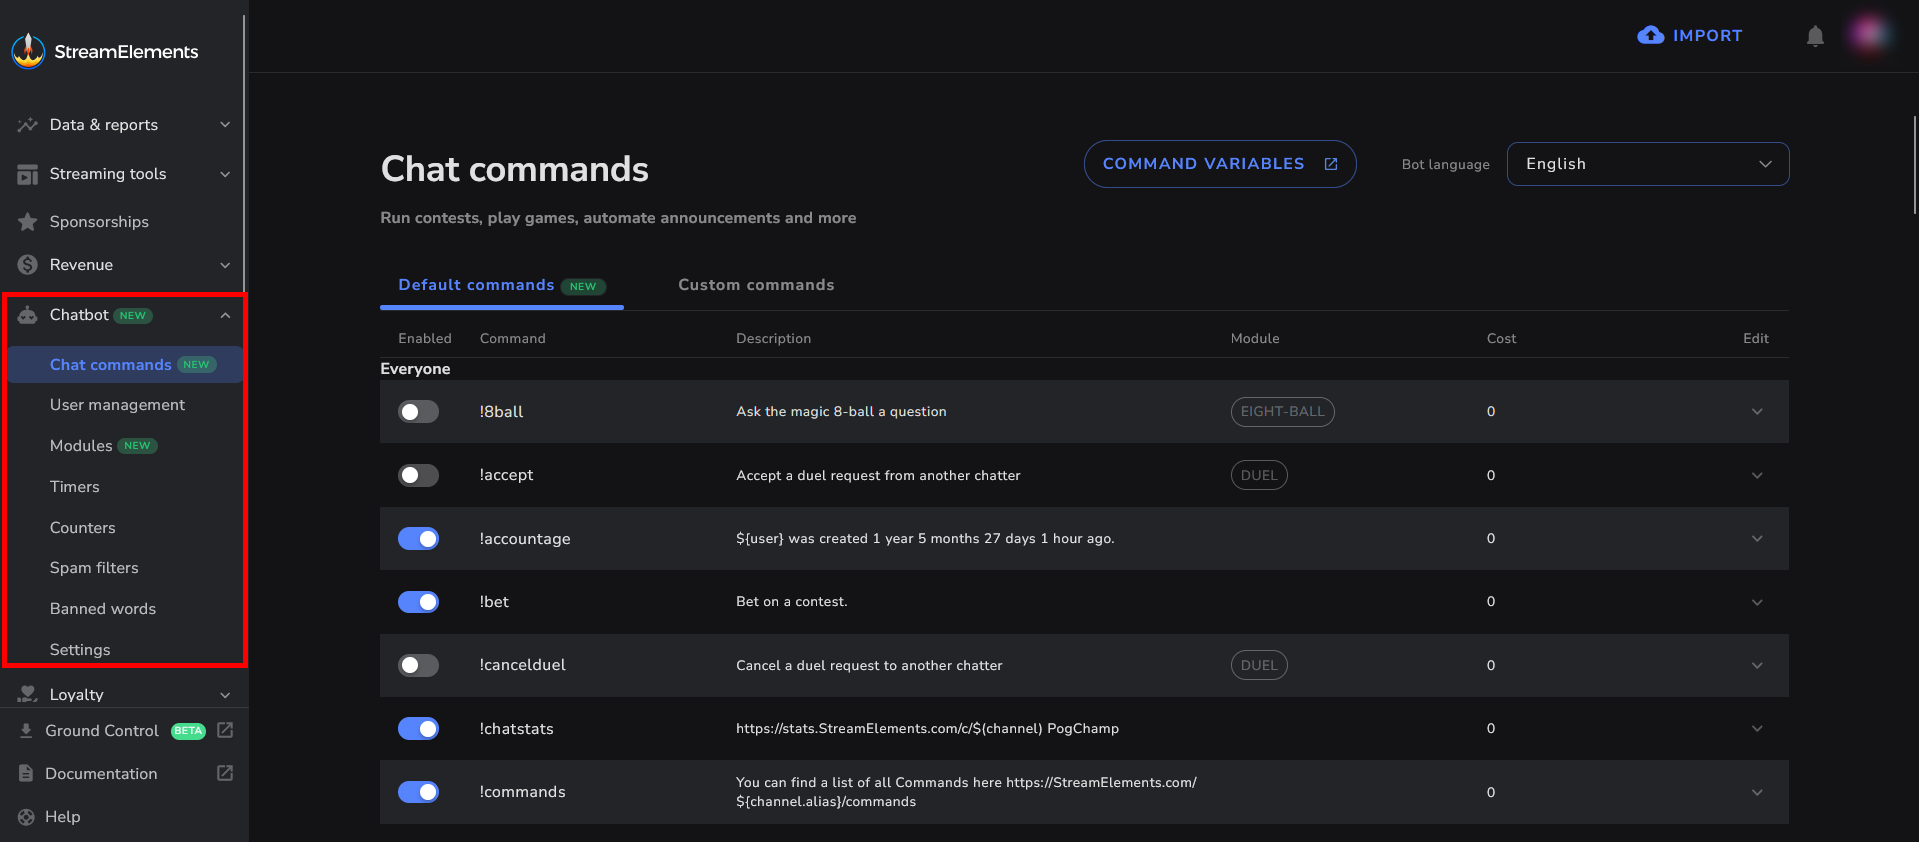Image resolution: width=1919 pixels, height=842 pixels.
Task: Expand the !commands row edit chevron
Action: (x=1757, y=792)
